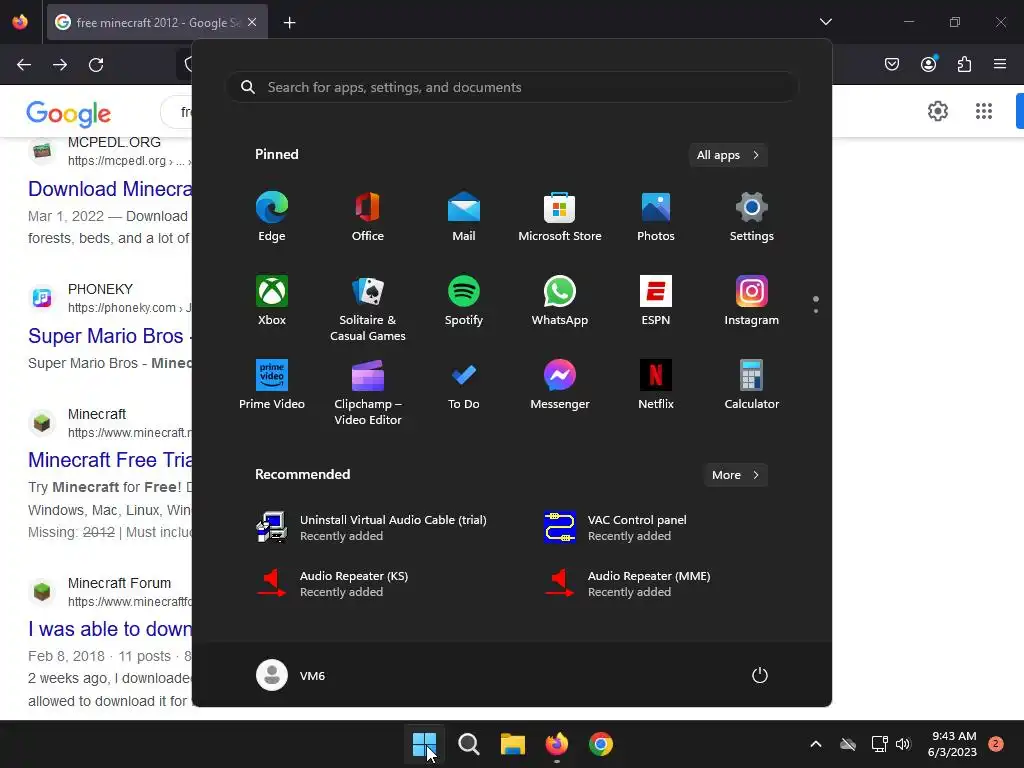1024x768 pixels.
Task: Show hidden system tray icons
Action: (816, 744)
